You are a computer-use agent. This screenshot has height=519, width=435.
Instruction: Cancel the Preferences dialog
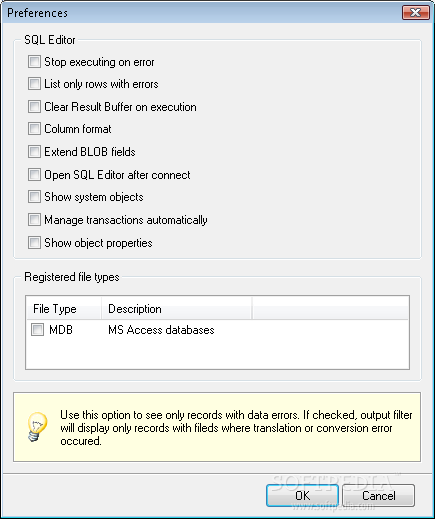pyautogui.click(x=379, y=496)
